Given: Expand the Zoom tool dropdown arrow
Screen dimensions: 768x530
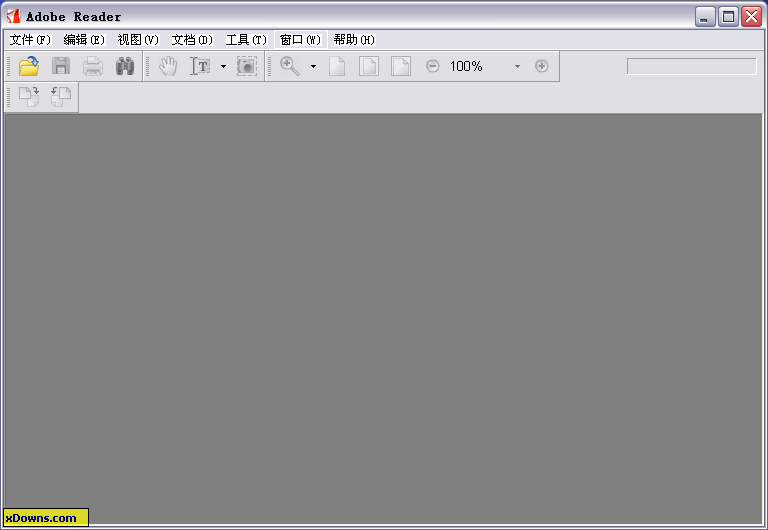Looking at the screenshot, I should coord(313,66).
